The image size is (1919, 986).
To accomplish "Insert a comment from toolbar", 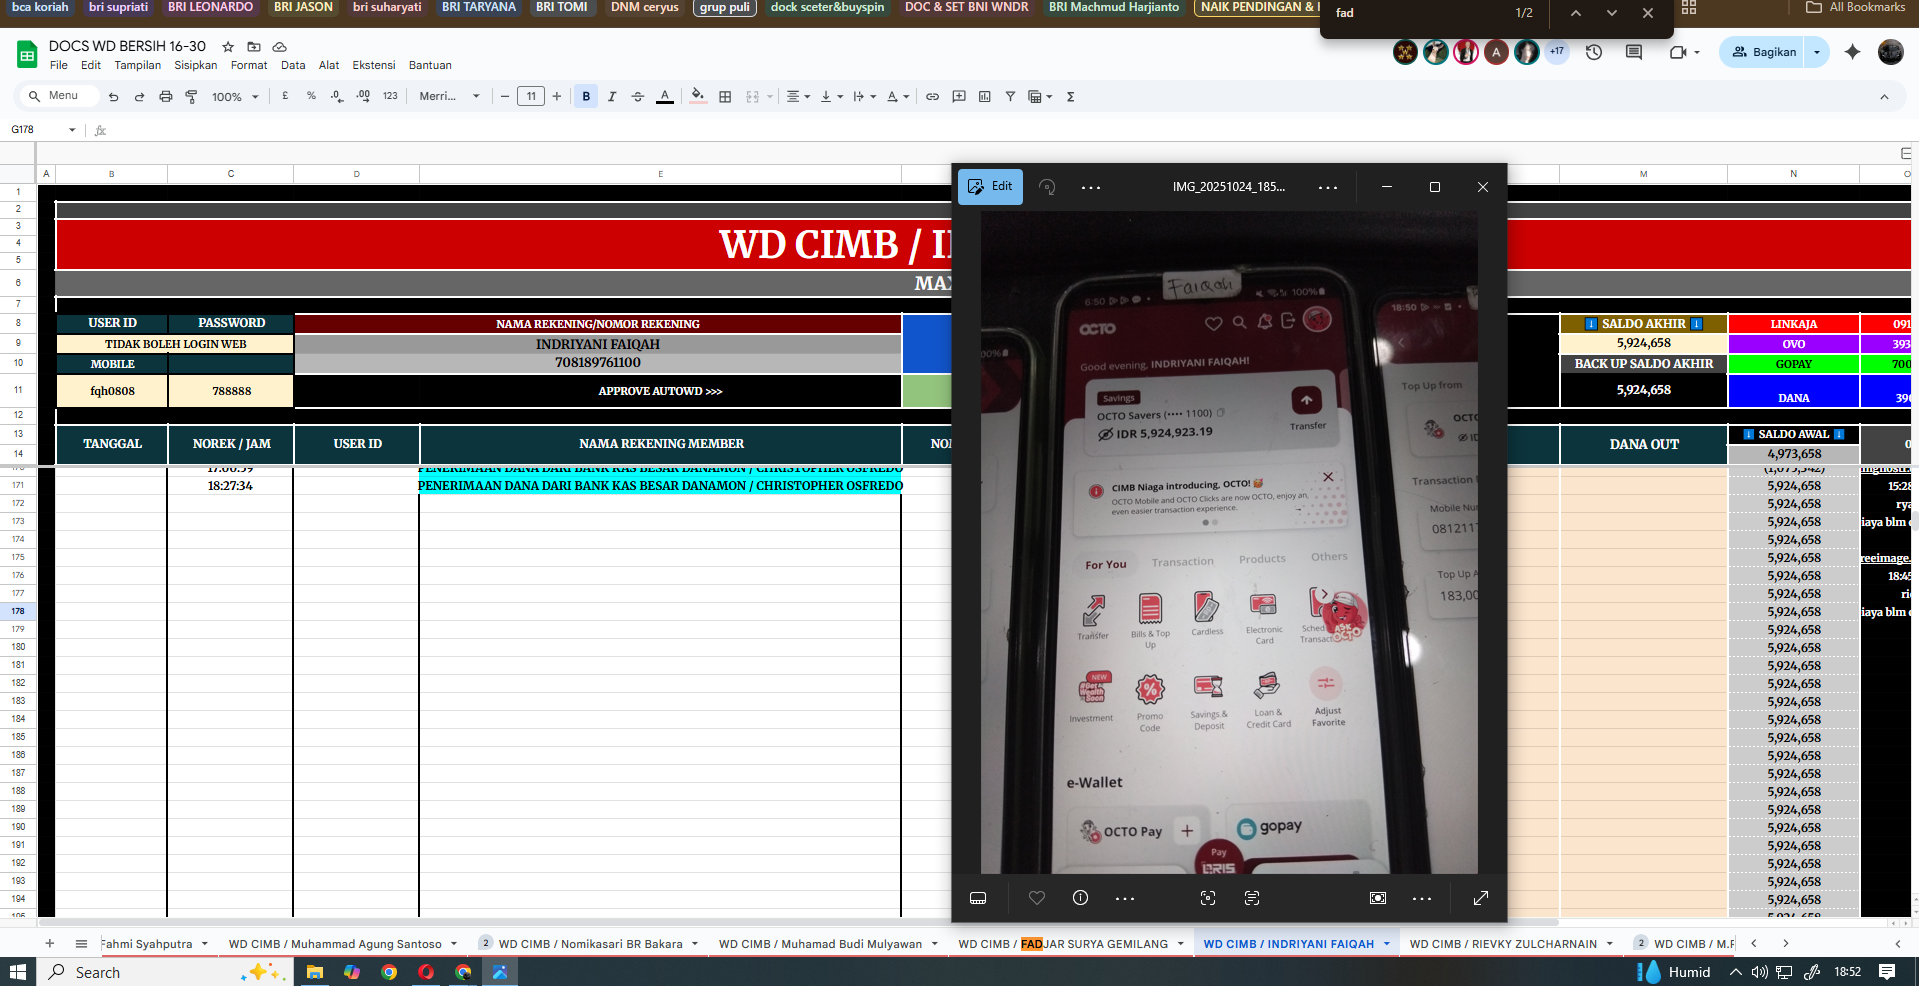I will [x=959, y=97].
